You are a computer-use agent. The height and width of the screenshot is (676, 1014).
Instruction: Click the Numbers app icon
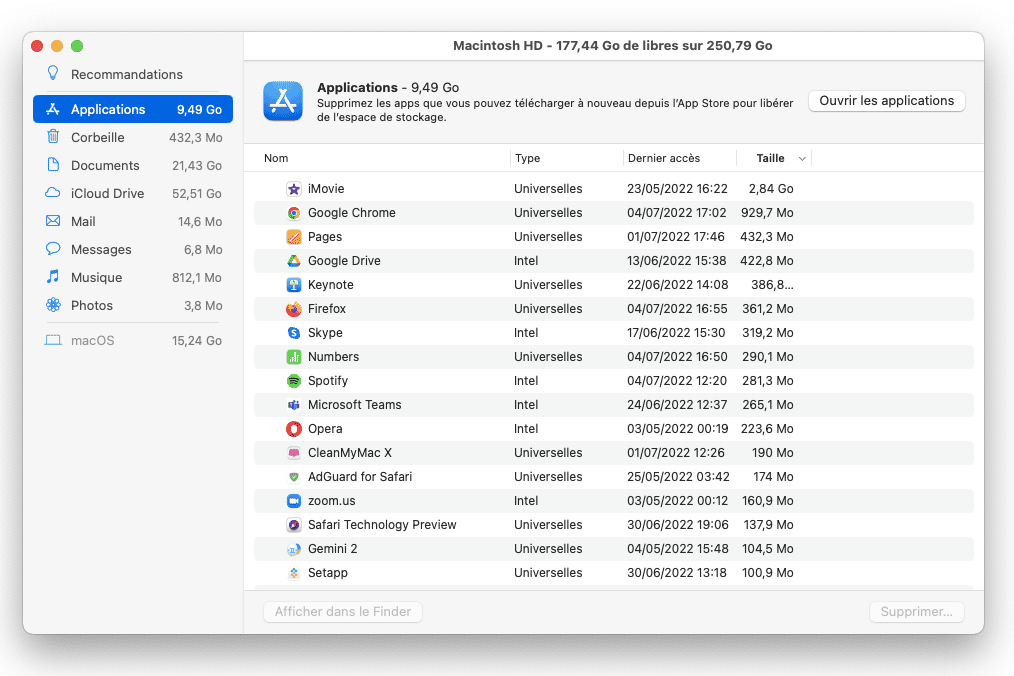pyautogui.click(x=294, y=356)
